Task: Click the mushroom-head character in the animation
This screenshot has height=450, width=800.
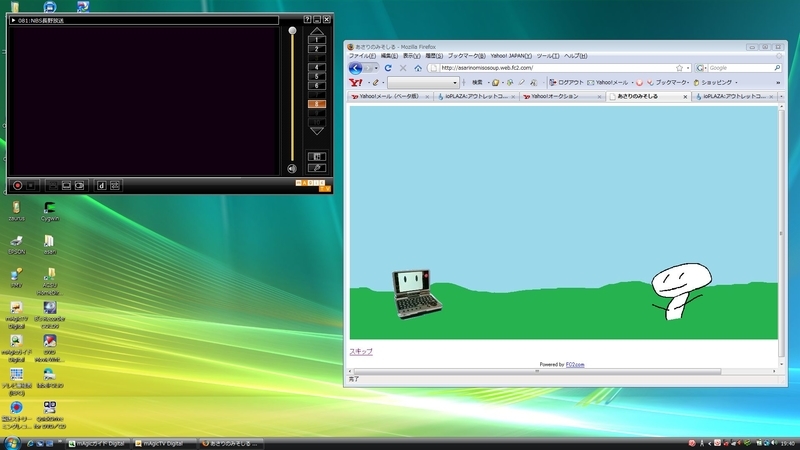Action: coord(681,291)
